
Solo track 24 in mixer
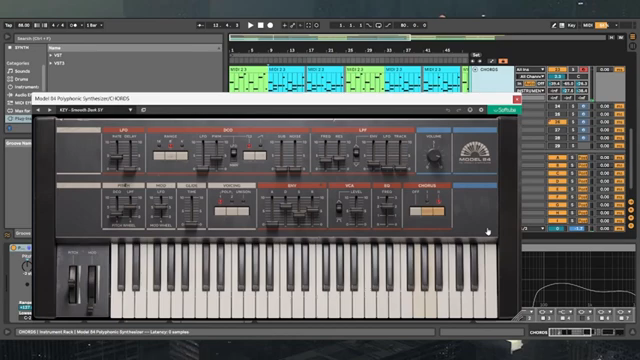point(573,106)
